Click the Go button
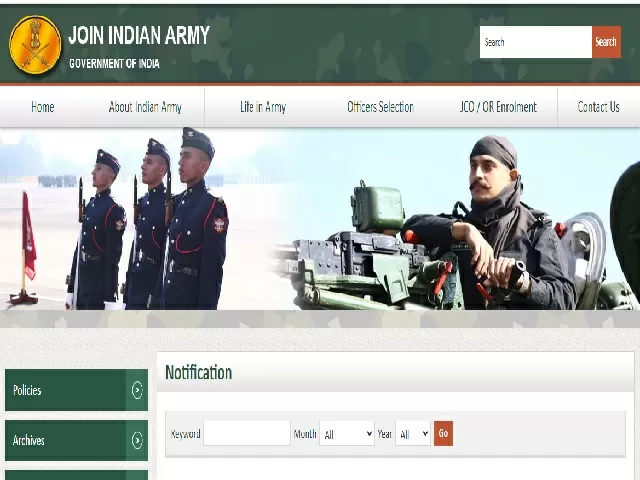640x480 pixels. (443, 434)
